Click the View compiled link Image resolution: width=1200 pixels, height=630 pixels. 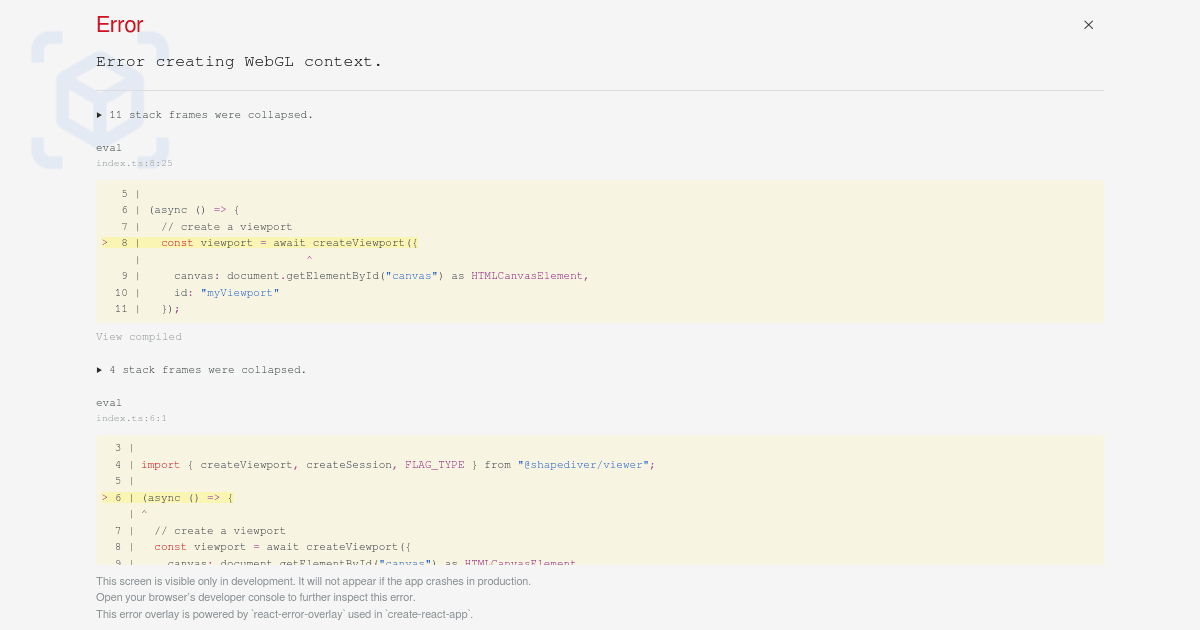click(x=139, y=337)
